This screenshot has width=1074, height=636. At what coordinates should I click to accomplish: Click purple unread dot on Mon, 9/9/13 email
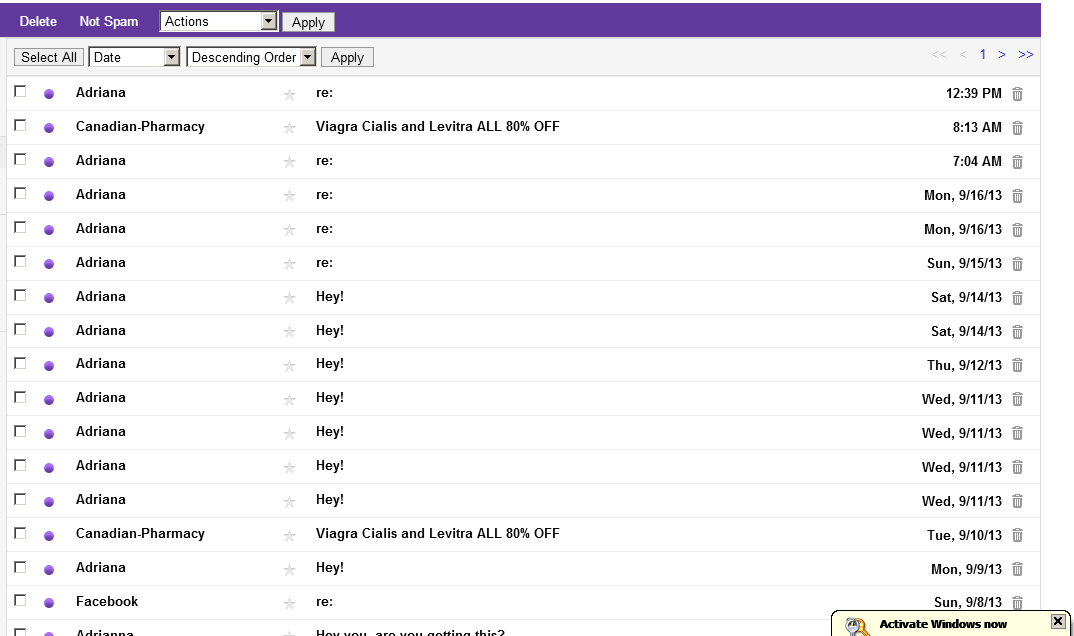click(49, 570)
